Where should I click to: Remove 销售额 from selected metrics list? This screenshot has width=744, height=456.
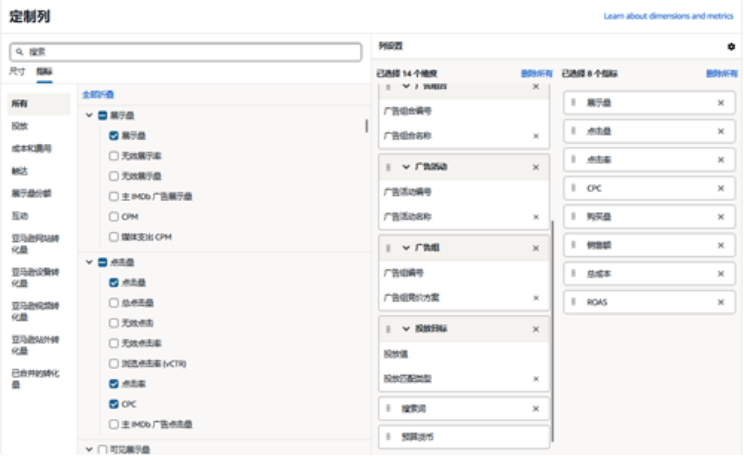(720, 245)
